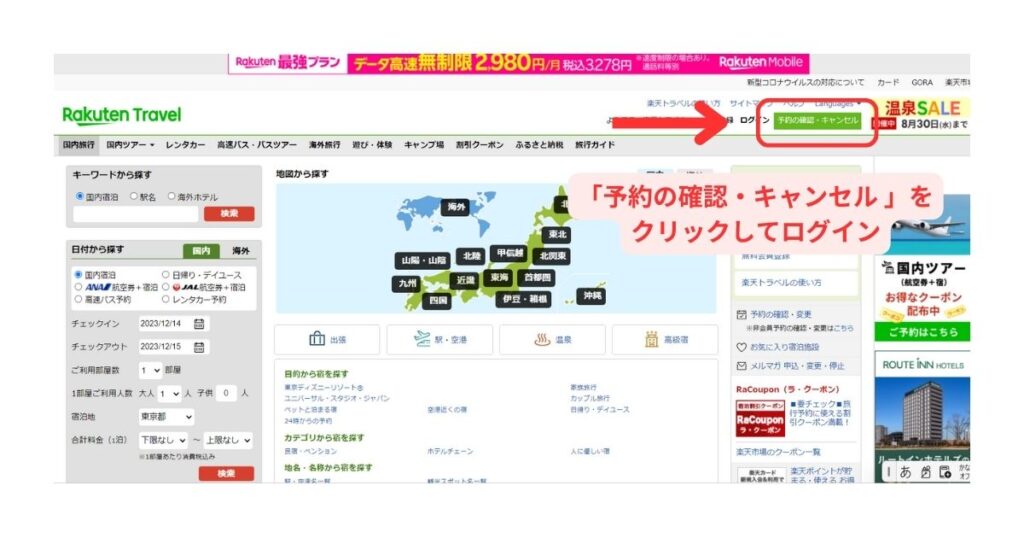This screenshot has width=1024, height=538.
Task: Open the ご利用部屋数 room count dropdown
Action: coord(150,370)
